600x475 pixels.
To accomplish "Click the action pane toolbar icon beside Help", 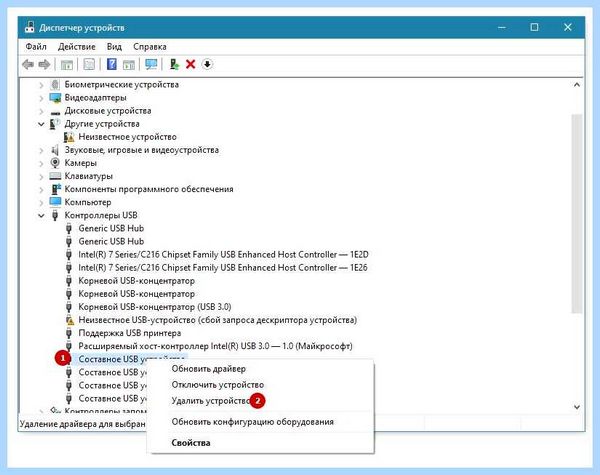I will pos(129,65).
